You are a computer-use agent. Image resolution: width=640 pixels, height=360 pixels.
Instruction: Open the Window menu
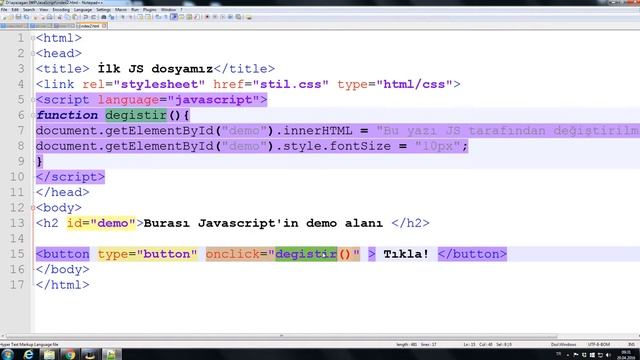coord(168,10)
